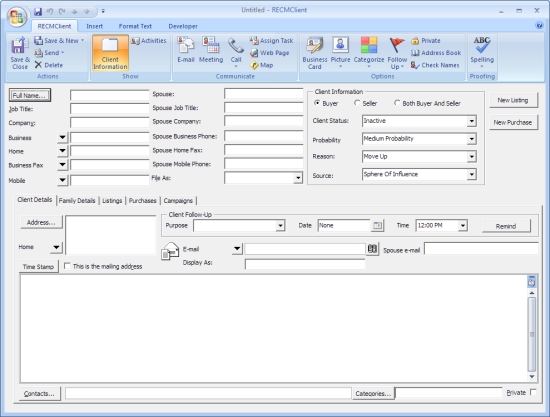Expand the Source dropdown

[471, 174]
